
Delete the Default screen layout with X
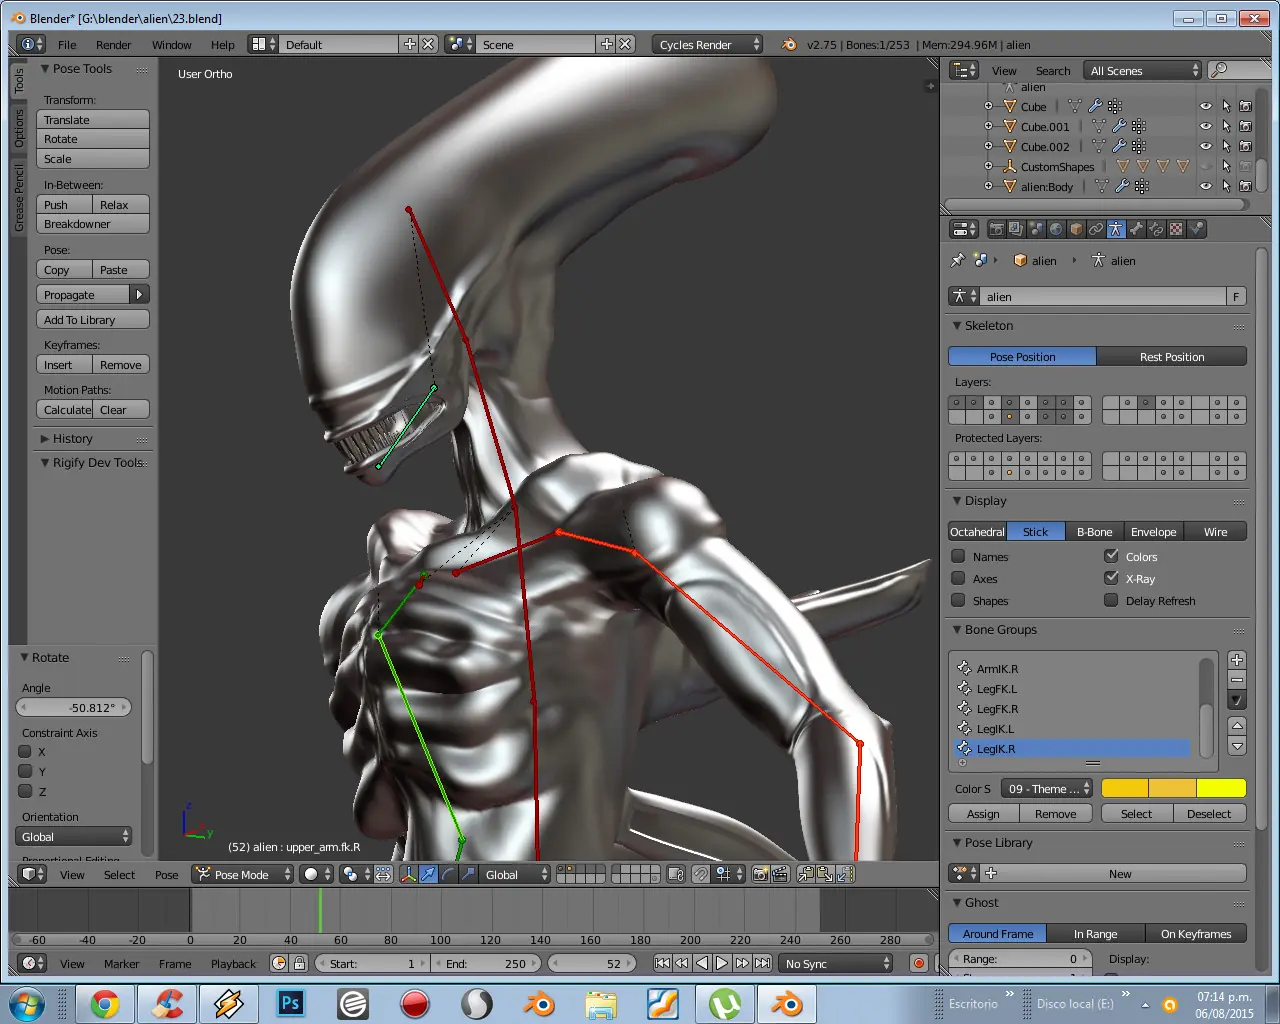point(428,44)
